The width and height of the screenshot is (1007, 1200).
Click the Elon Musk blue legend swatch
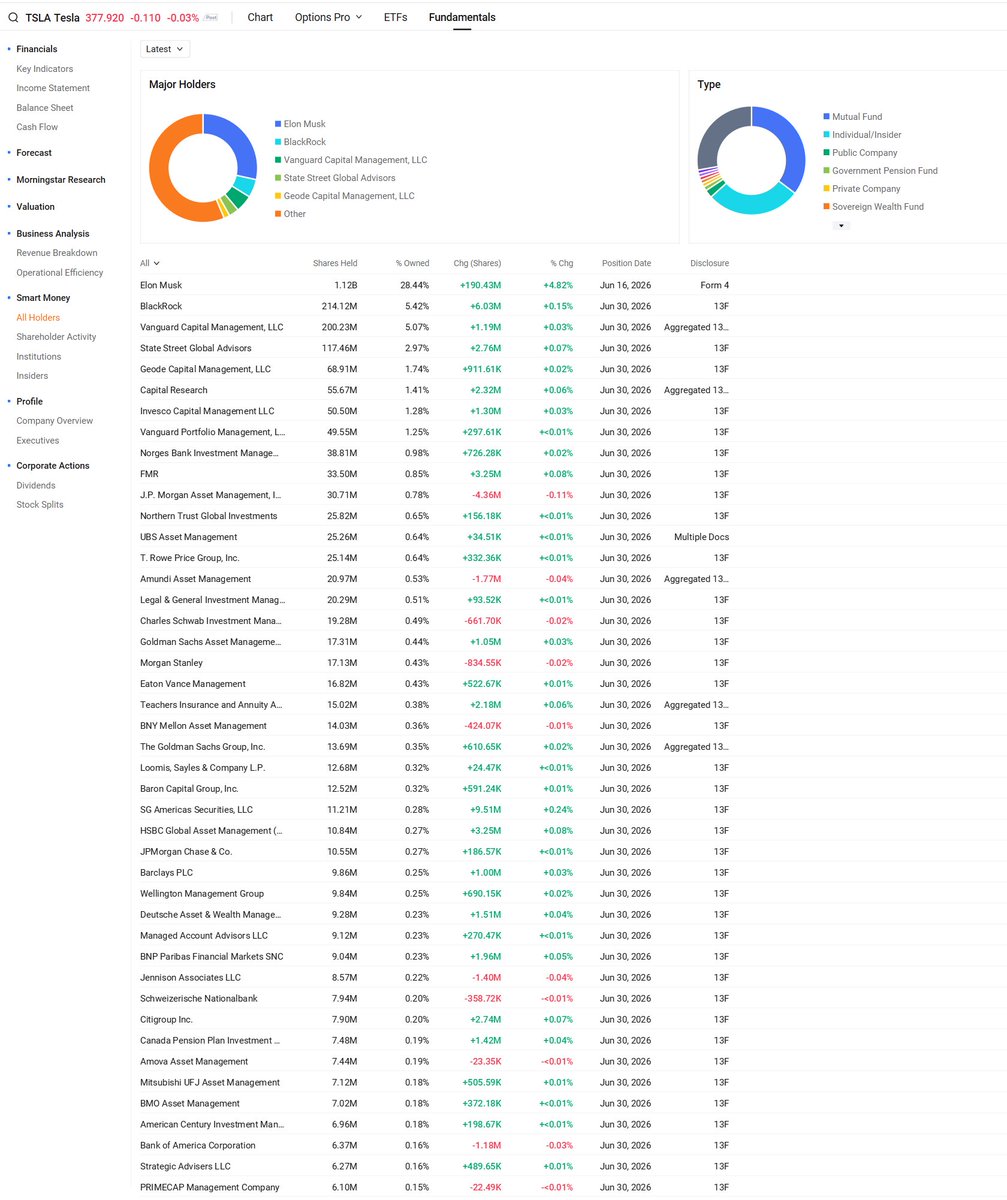click(x=278, y=124)
